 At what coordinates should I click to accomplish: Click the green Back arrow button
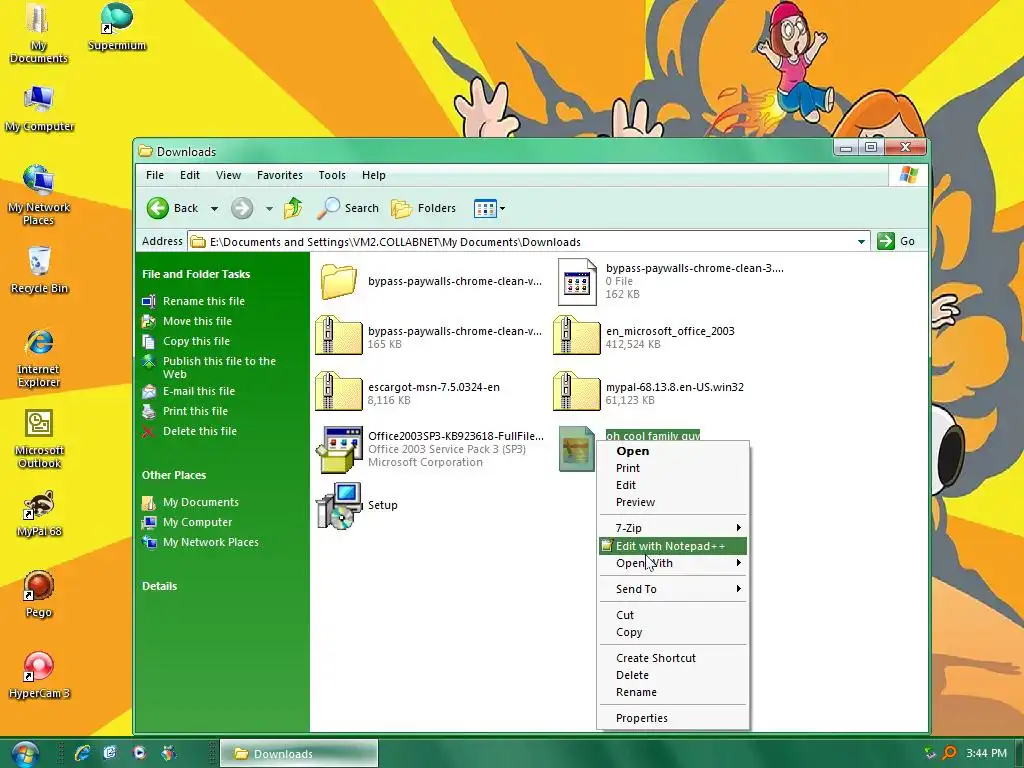(173, 208)
